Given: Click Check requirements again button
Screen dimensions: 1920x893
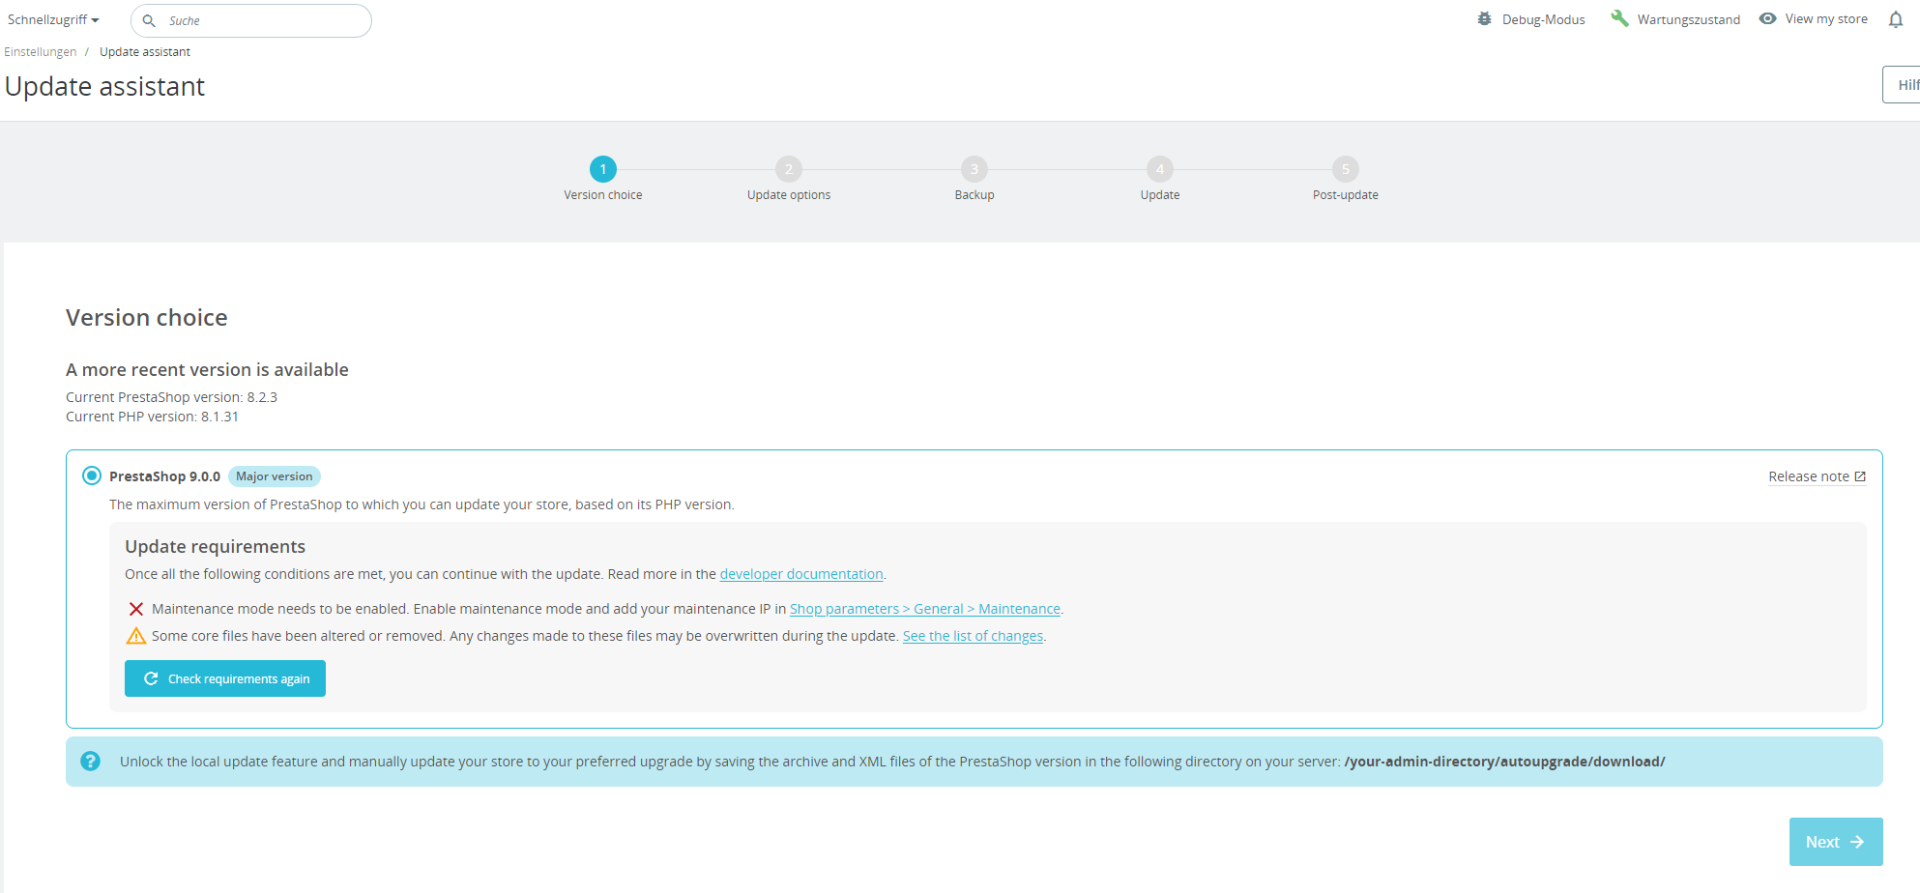Looking at the screenshot, I should (x=225, y=678).
